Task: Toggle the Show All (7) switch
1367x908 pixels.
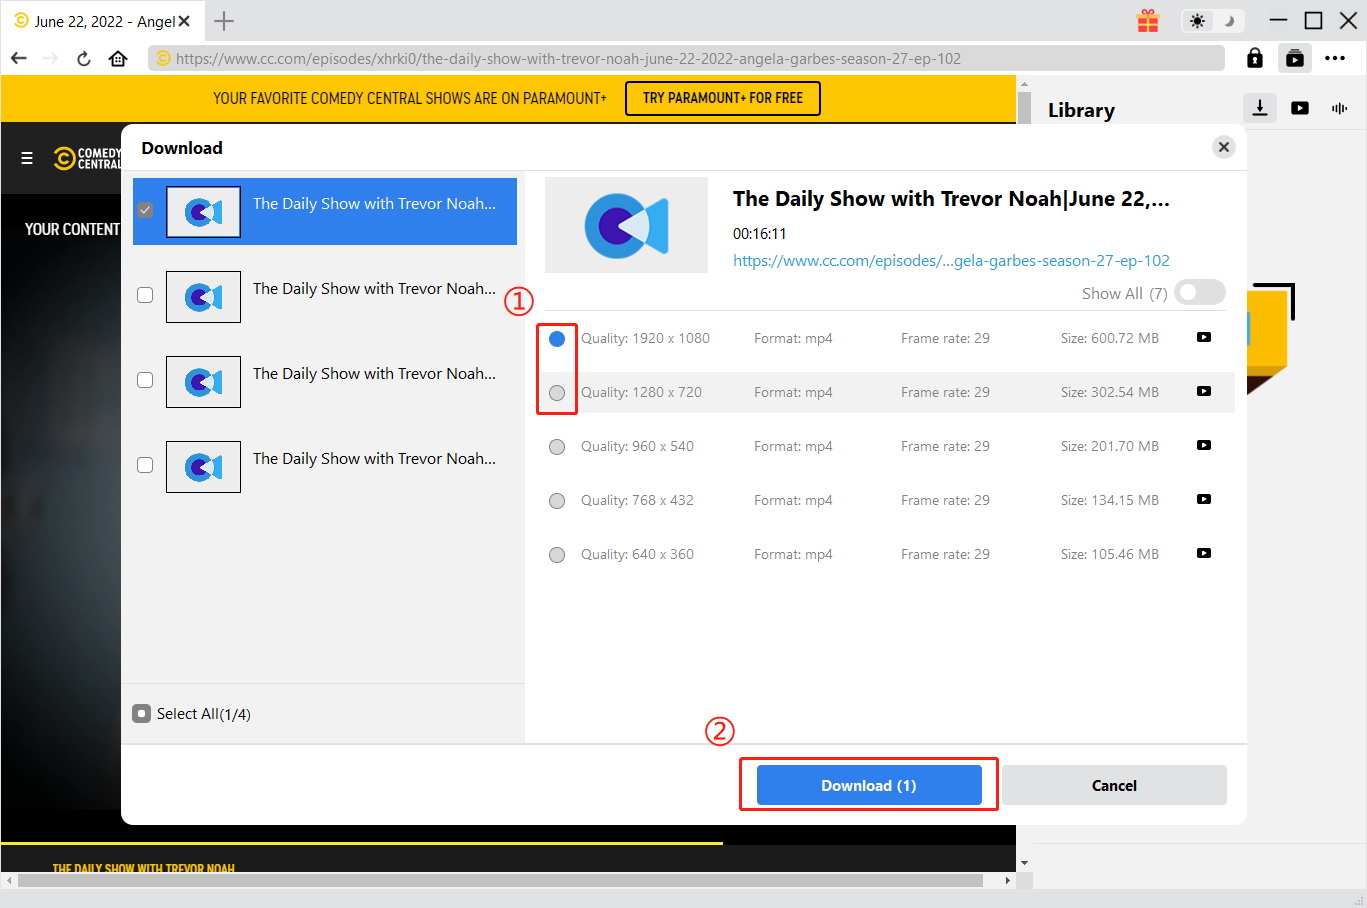Action: coord(1200,292)
